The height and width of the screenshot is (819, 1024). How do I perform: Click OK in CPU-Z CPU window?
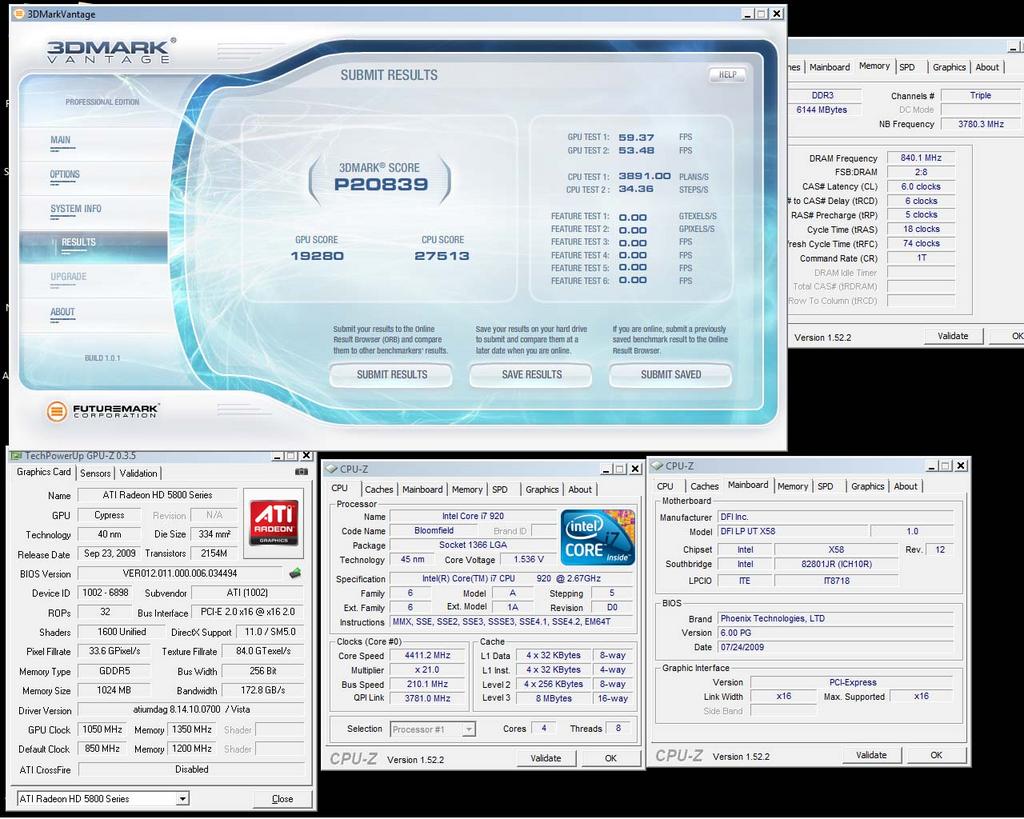tap(611, 758)
